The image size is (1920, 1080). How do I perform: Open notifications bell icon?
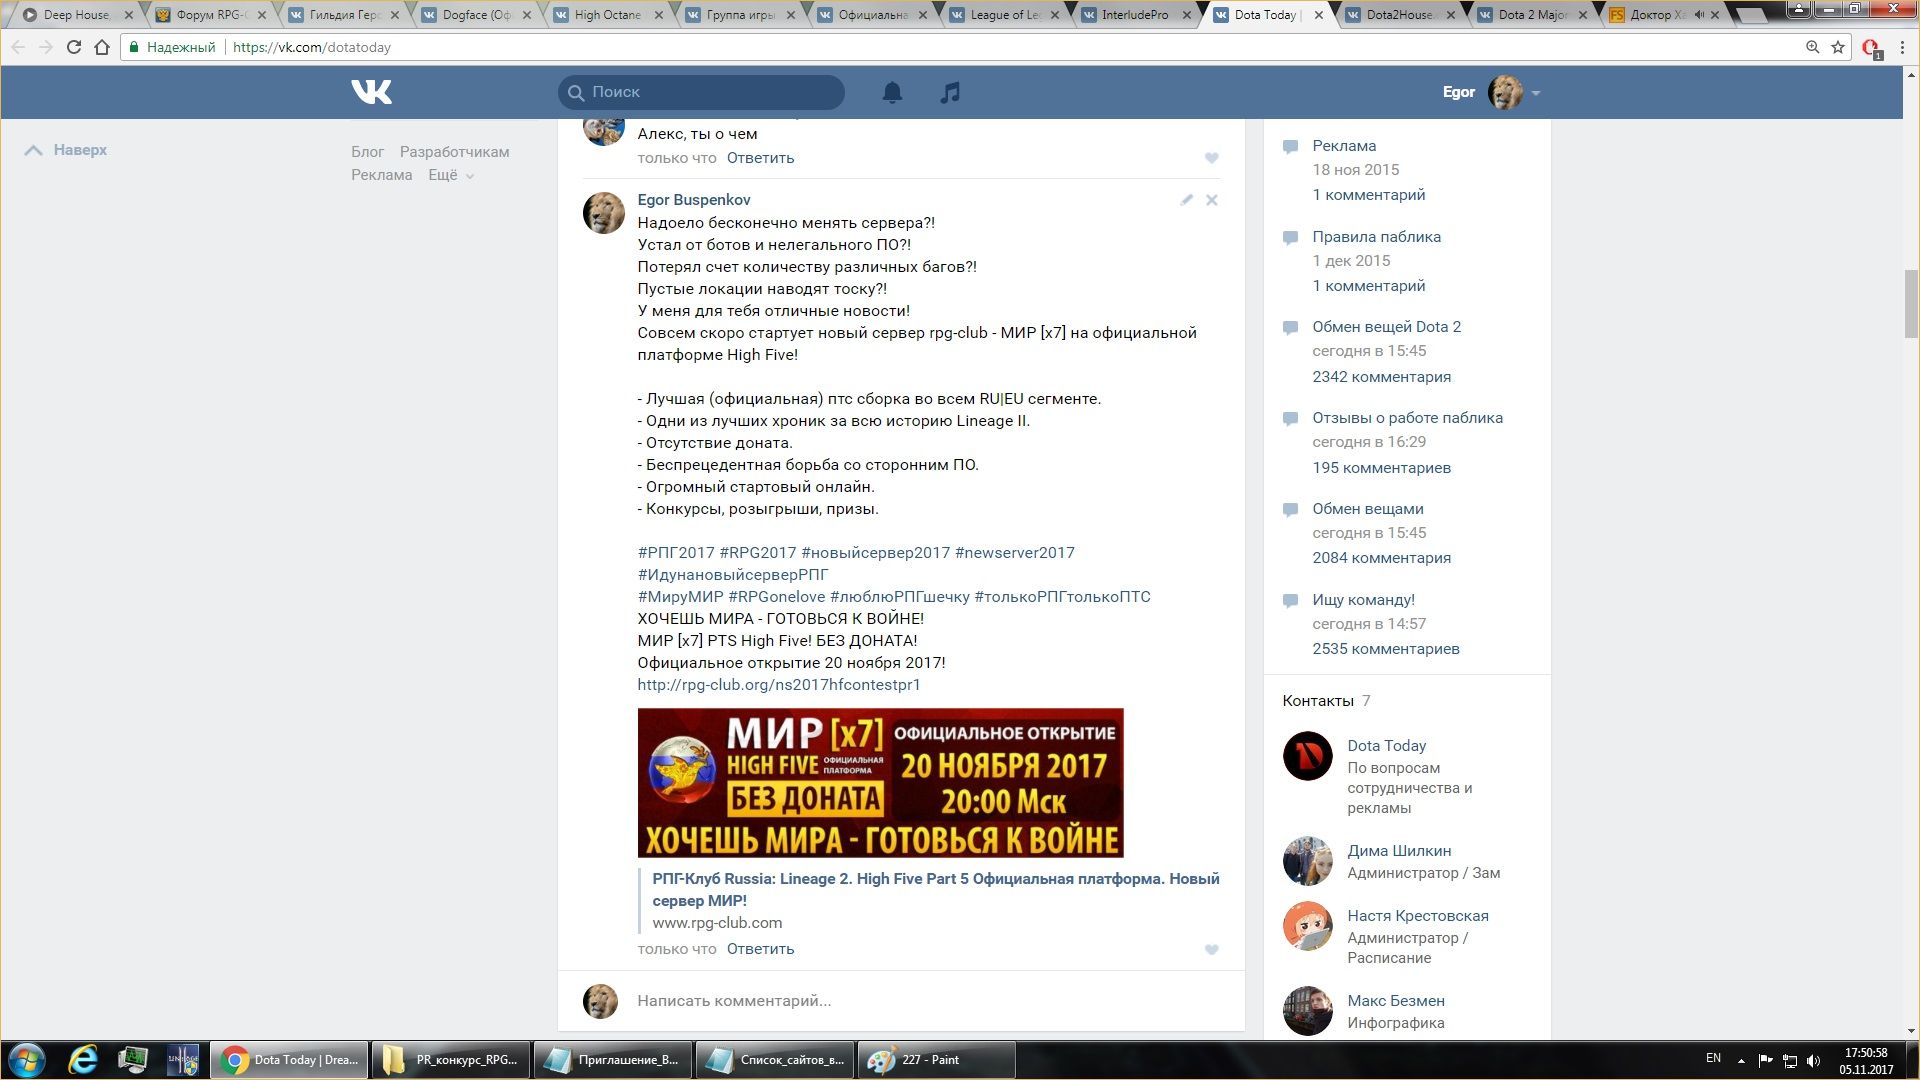pyautogui.click(x=892, y=92)
